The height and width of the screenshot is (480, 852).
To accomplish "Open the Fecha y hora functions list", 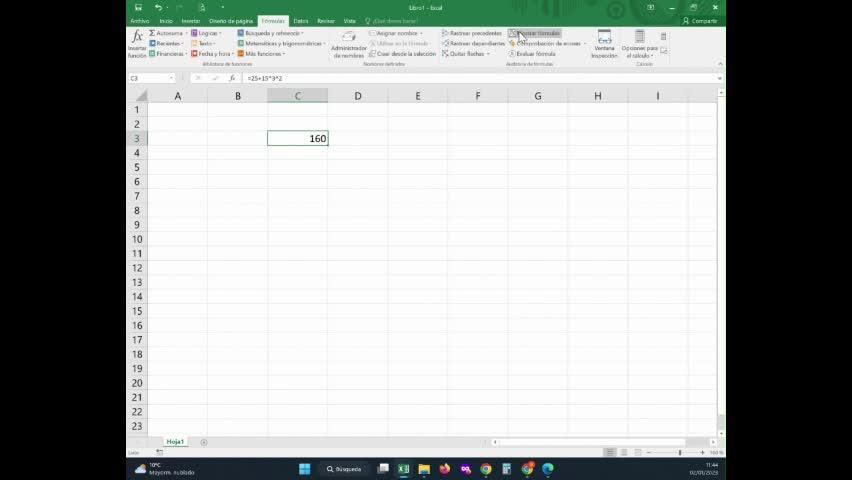I will point(212,54).
